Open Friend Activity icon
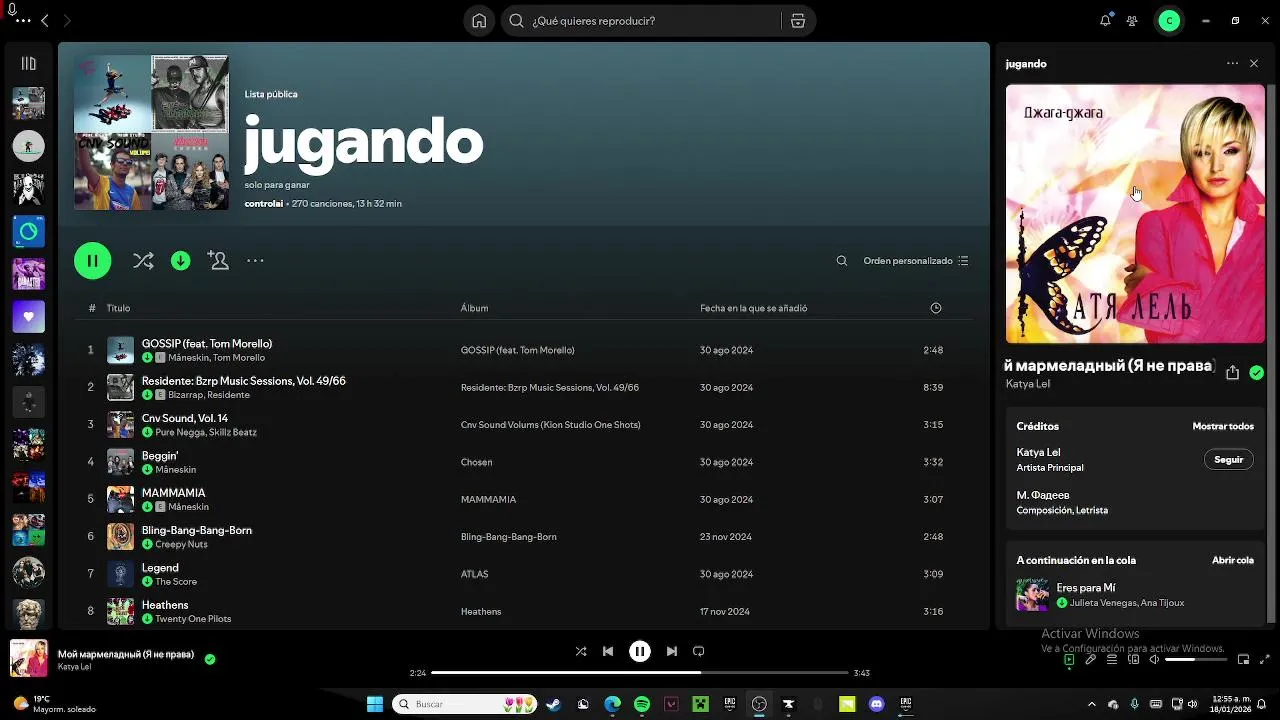The width and height of the screenshot is (1280, 720). (1132, 21)
